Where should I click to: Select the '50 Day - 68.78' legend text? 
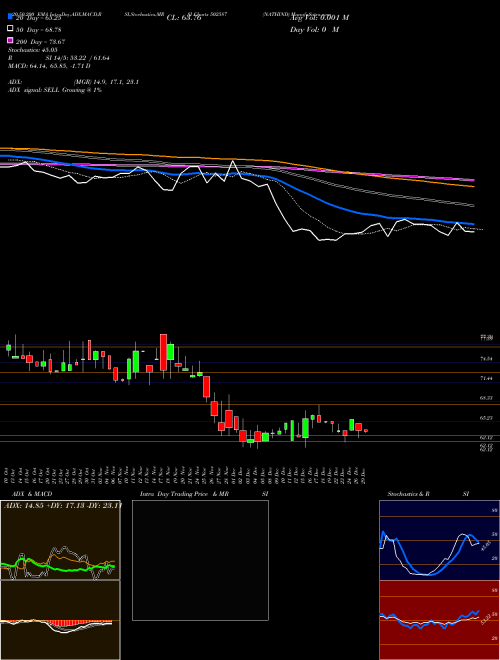tap(38, 29)
